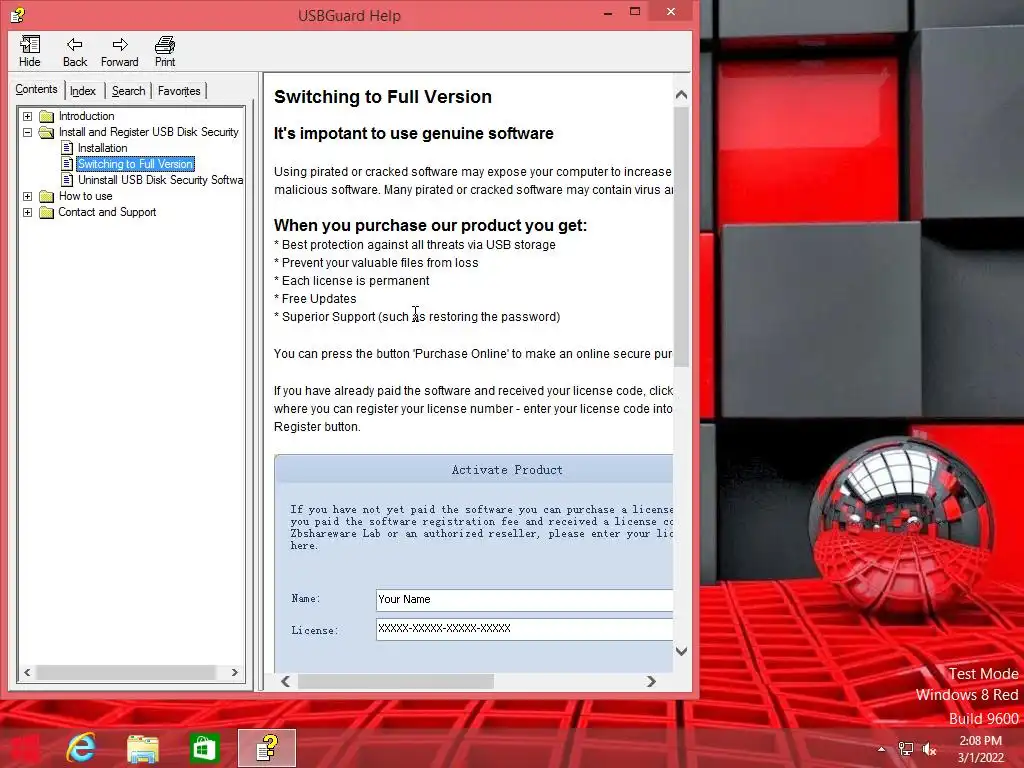Maximize the USBGuard Help window
This screenshot has height=768, width=1024.
pyautogui.click(x=635, y=12)
